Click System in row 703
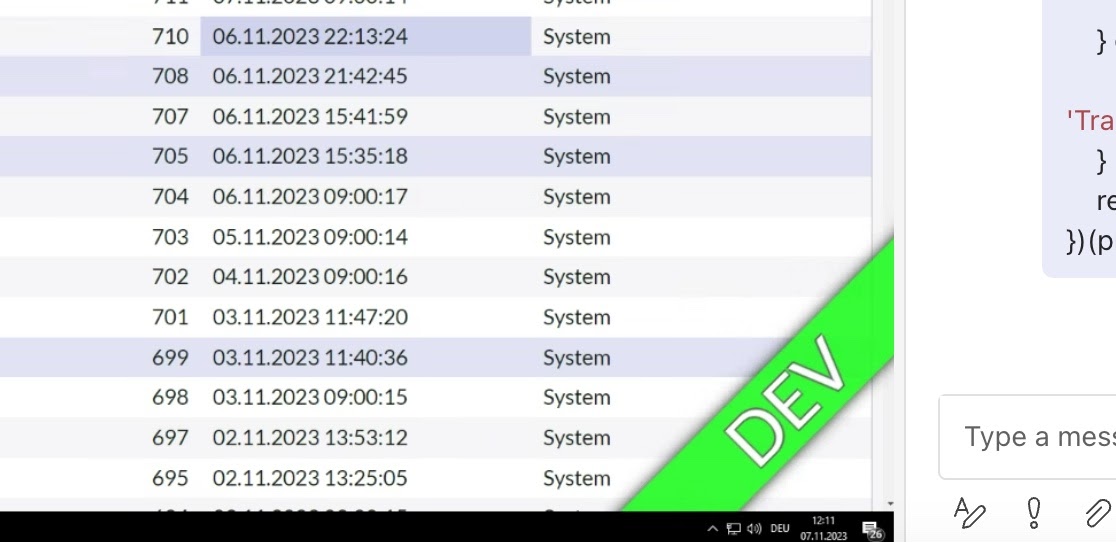1116x542 pixels. pyautogui.click(x=577, y=238)
